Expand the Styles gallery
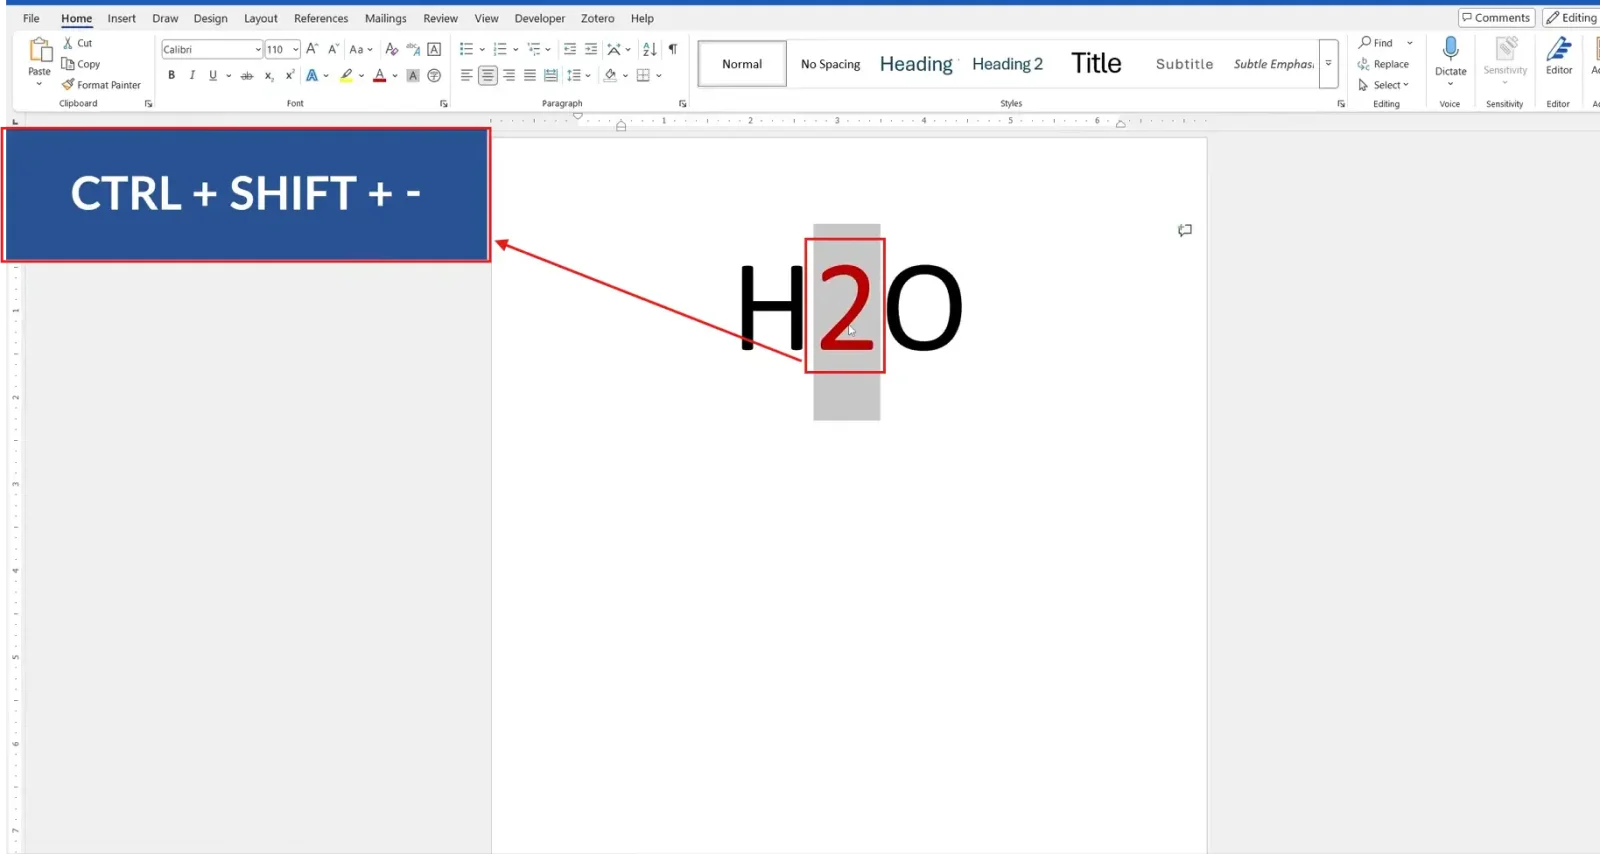Image resolution: width=1600 pixels, height=854 pixels. coord(1328,63)
